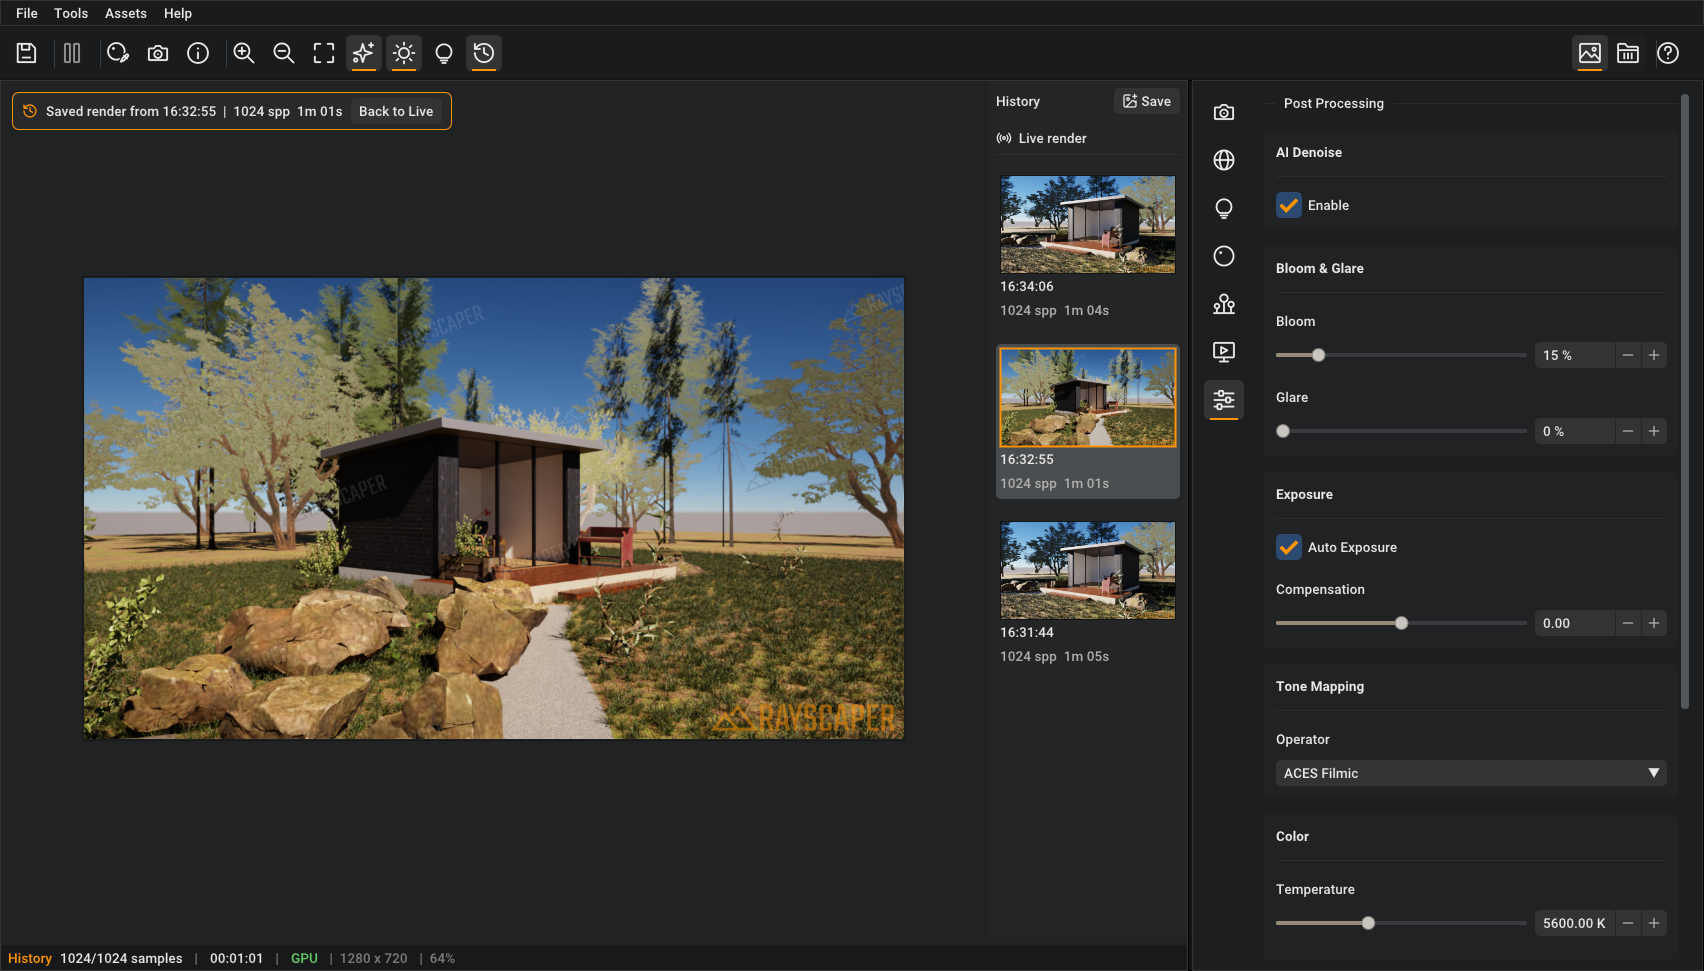Viewport: 1704px width, 971px height.
Task: Click Back to Live button
Action: (396, 111)
